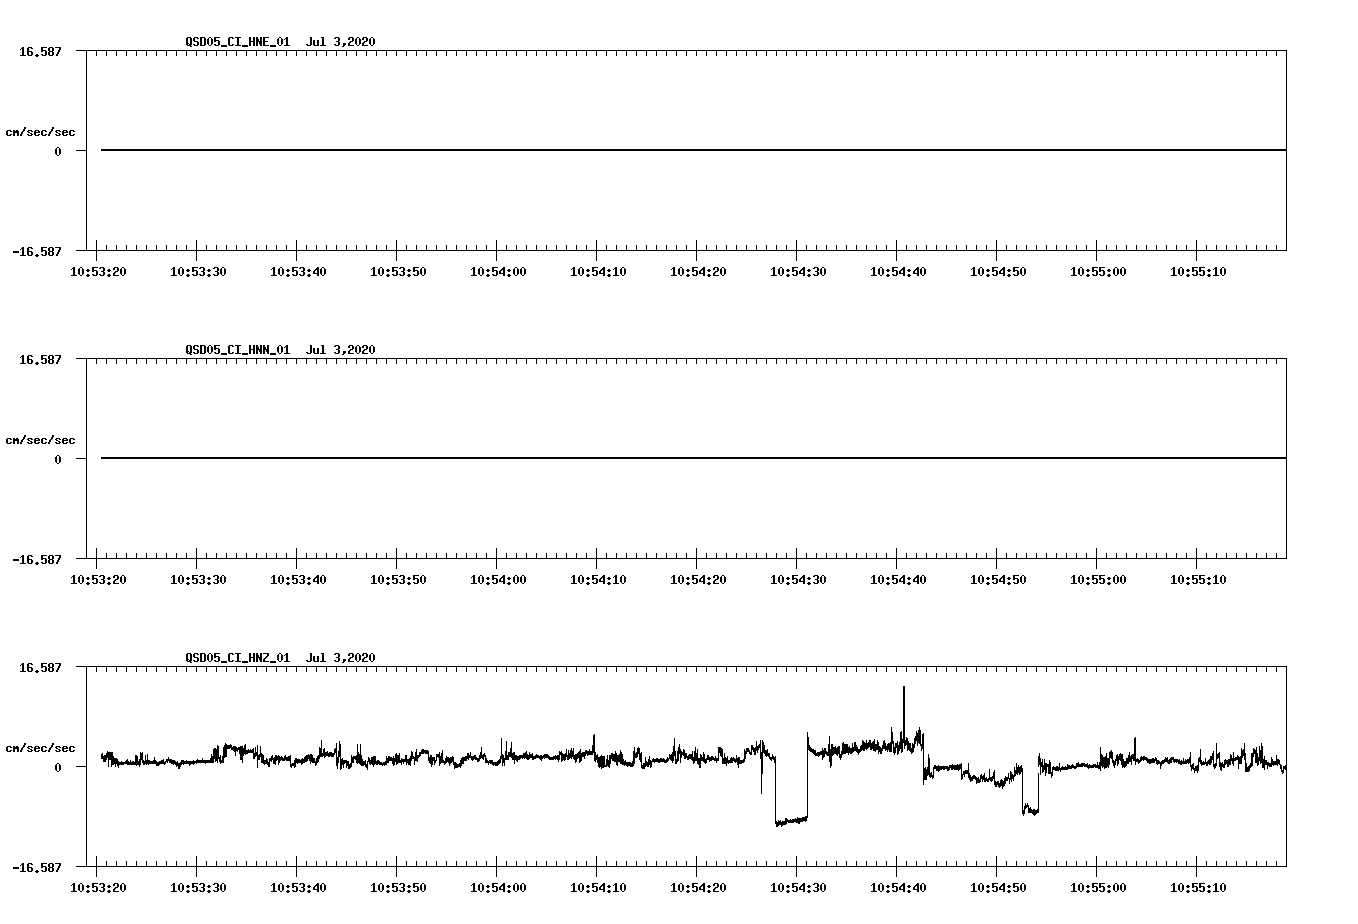Click the 10:55:10 time label under HNE chart
The height and width of the screenshot is (924, 1358).
1198,271
